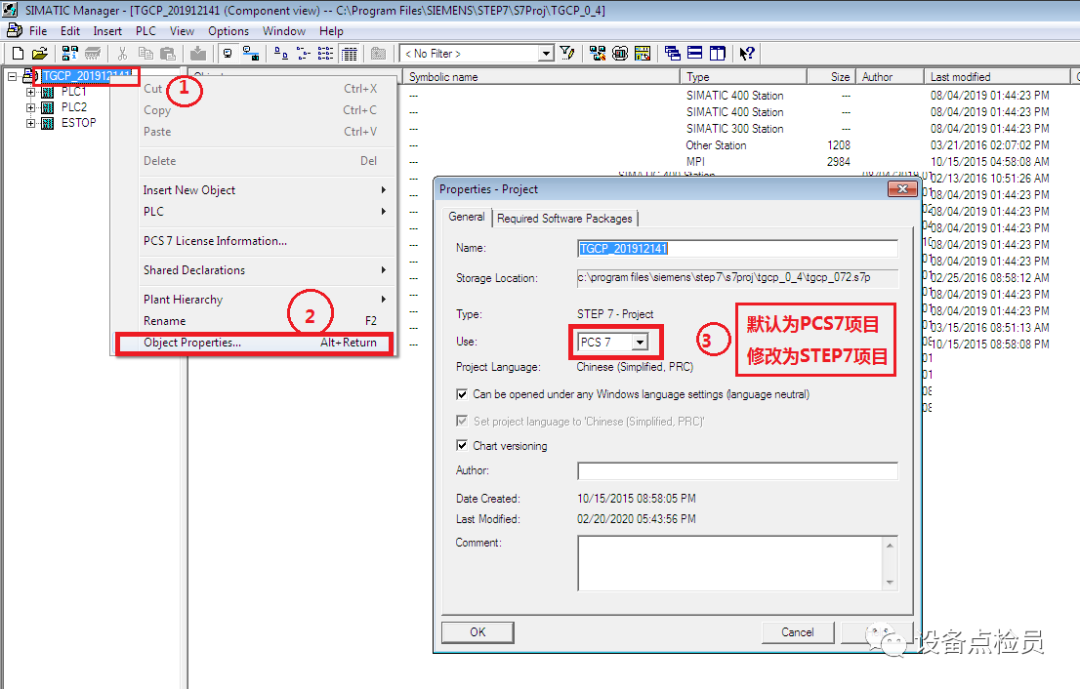Image resolution: width=1080 pixels, height=689 pixels.
Task: Toggle 'Can be opened under any Windows language settings'
Action: tap(461, 394)
